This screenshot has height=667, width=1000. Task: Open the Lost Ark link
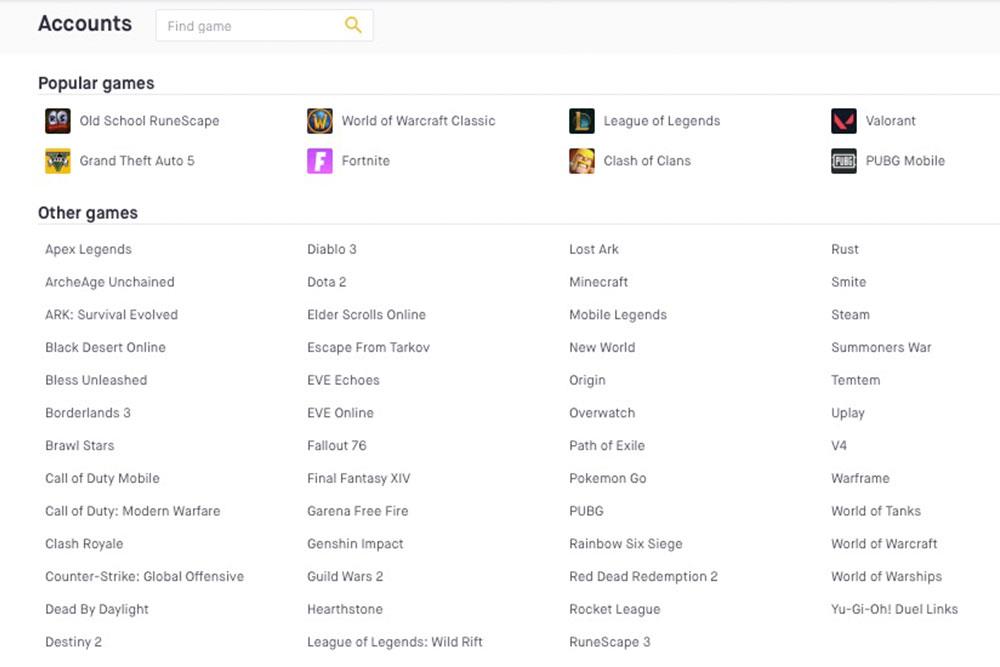594,249
